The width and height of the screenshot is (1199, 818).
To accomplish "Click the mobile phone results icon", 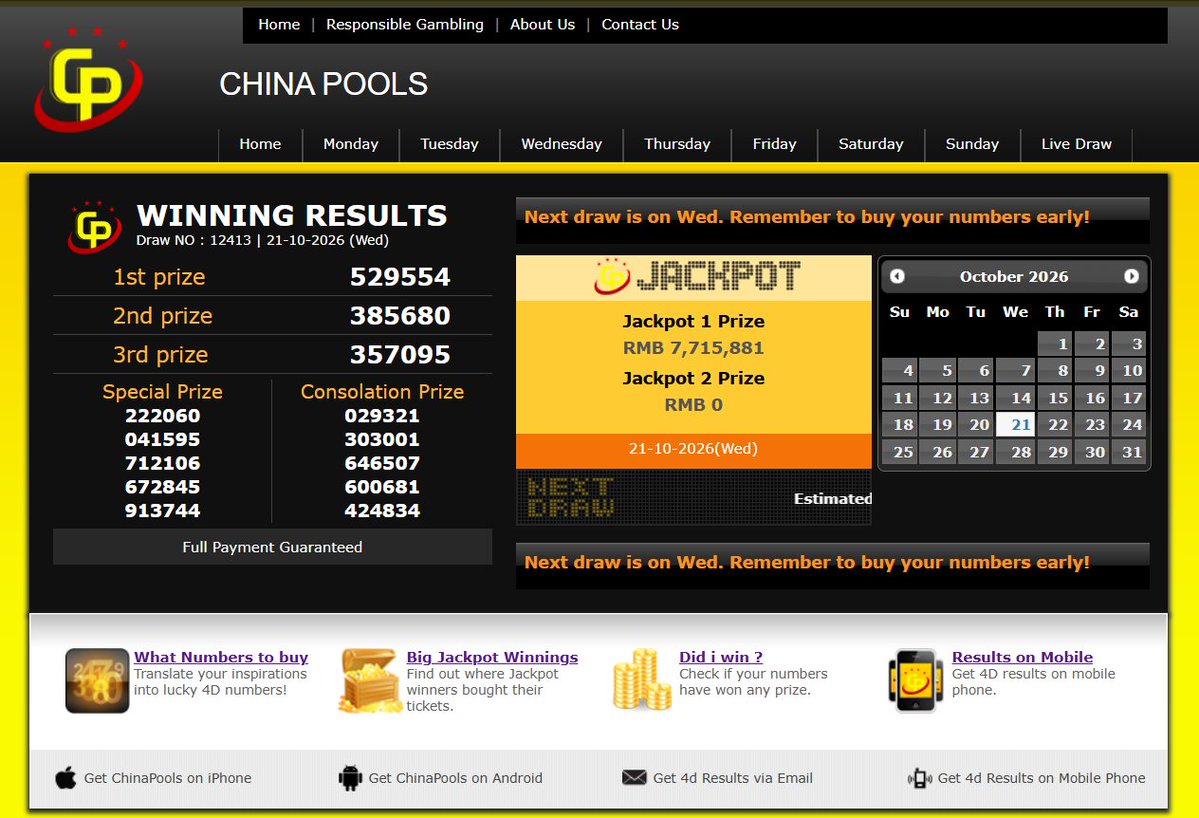I will 915,680.
